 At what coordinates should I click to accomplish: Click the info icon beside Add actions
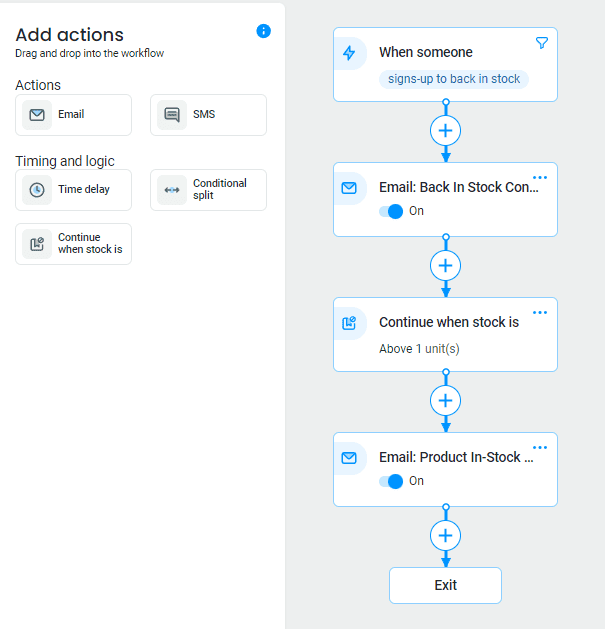[264, 31]
